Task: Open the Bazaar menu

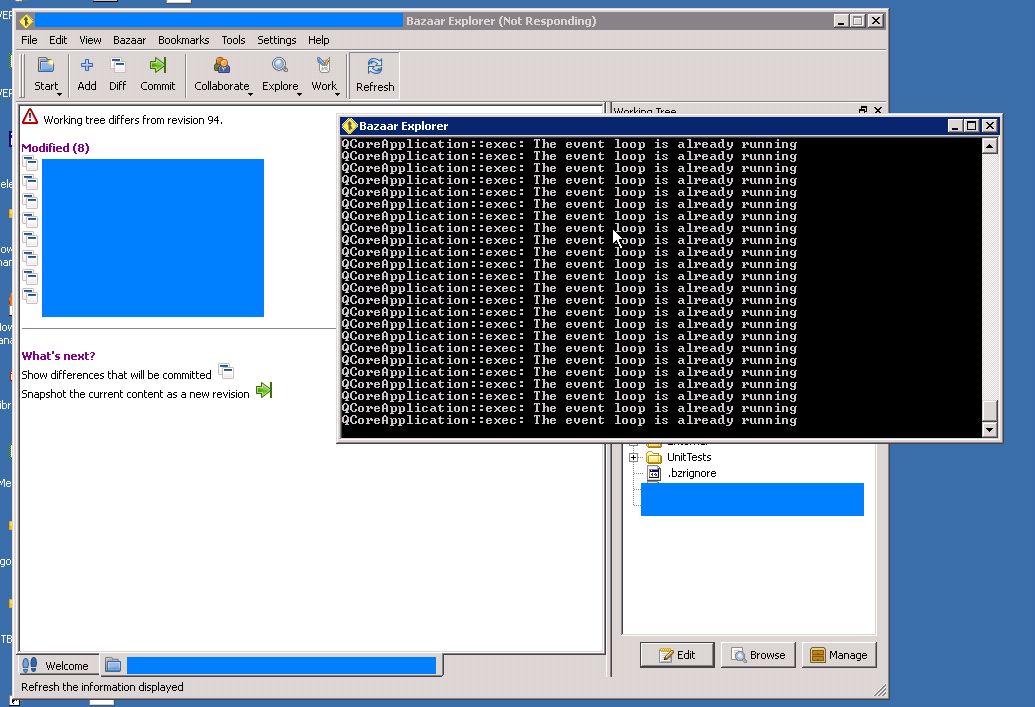Action: click(129, 40)
